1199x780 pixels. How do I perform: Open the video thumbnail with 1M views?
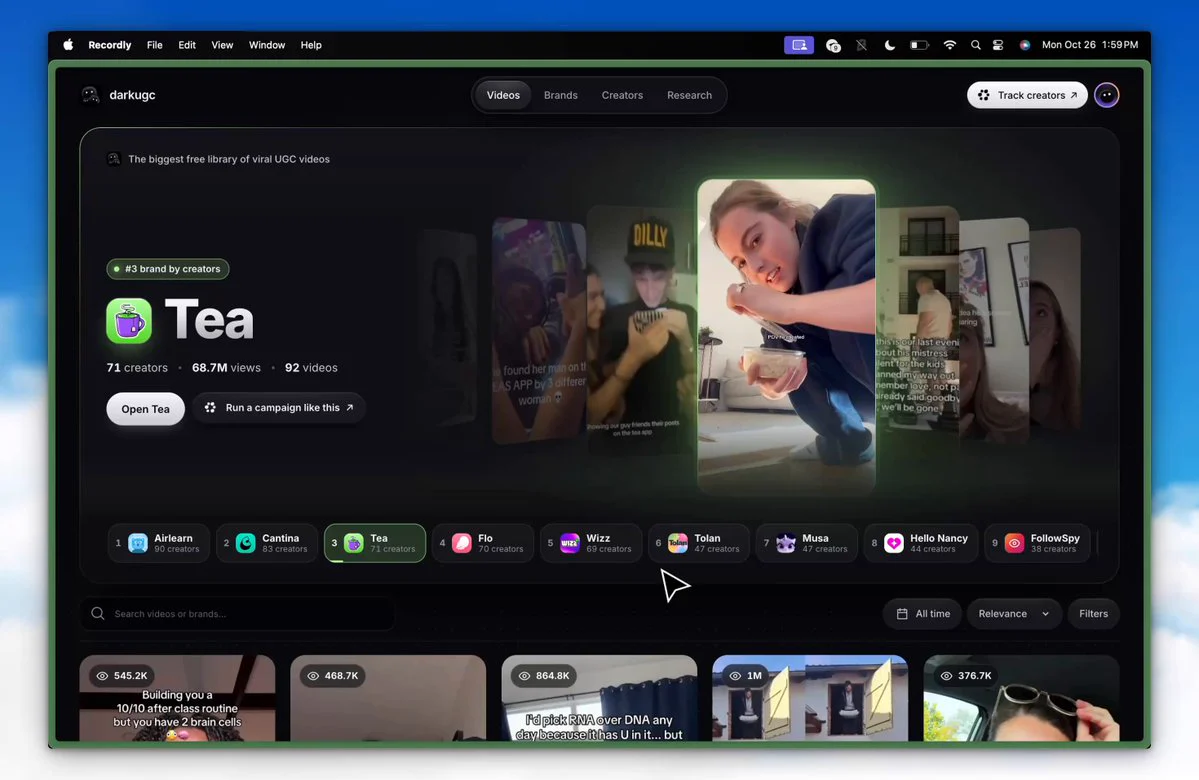pos(810,697)
